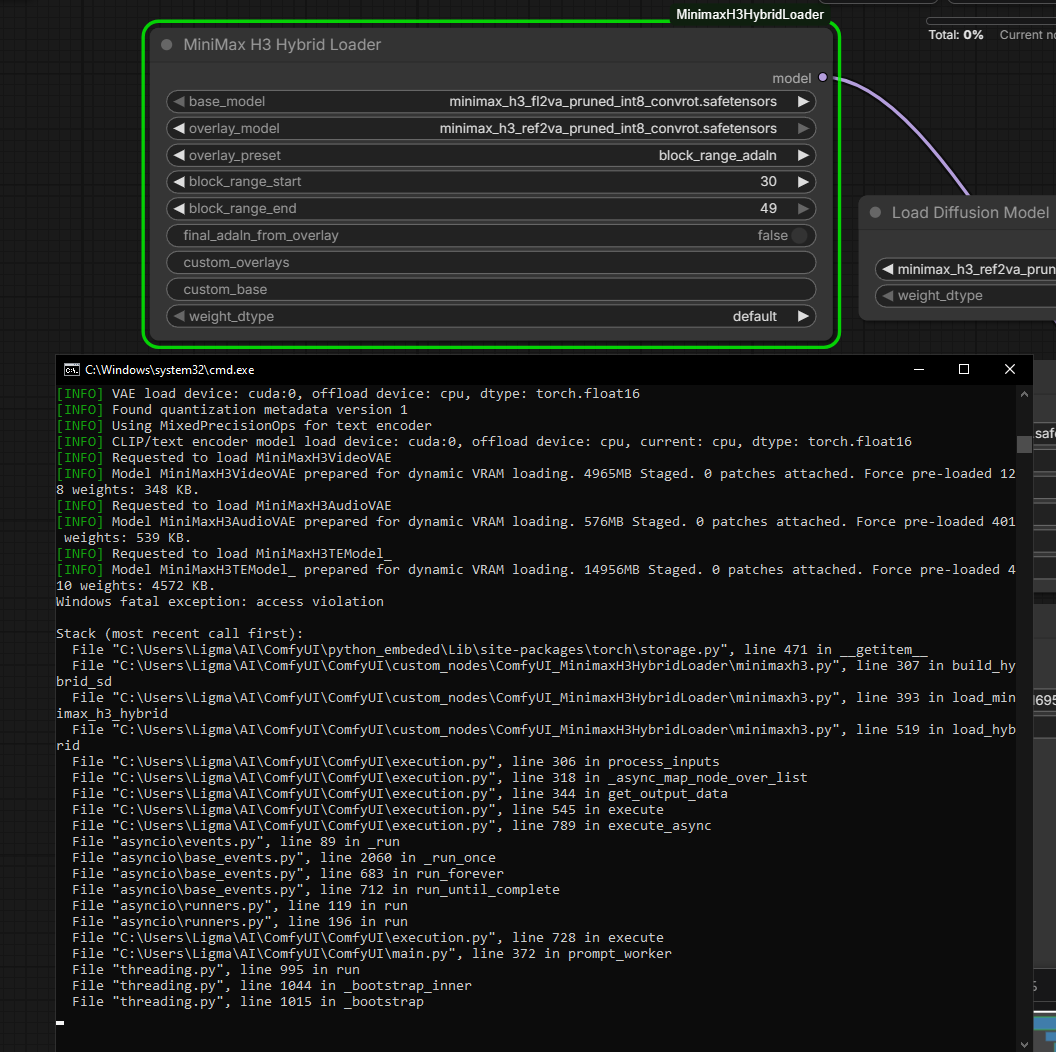
Task: Decrease block_range_end with left arrow
Action: point(178,209)
